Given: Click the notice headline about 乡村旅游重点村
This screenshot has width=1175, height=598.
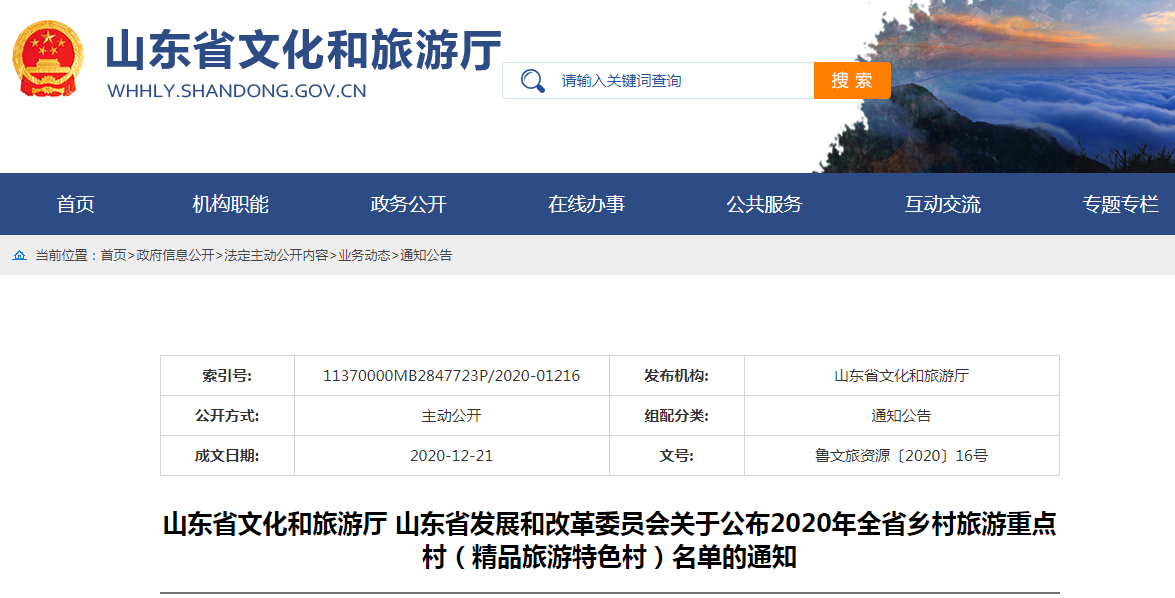Looking at the screenshot, I should click(x=609, y=540).
